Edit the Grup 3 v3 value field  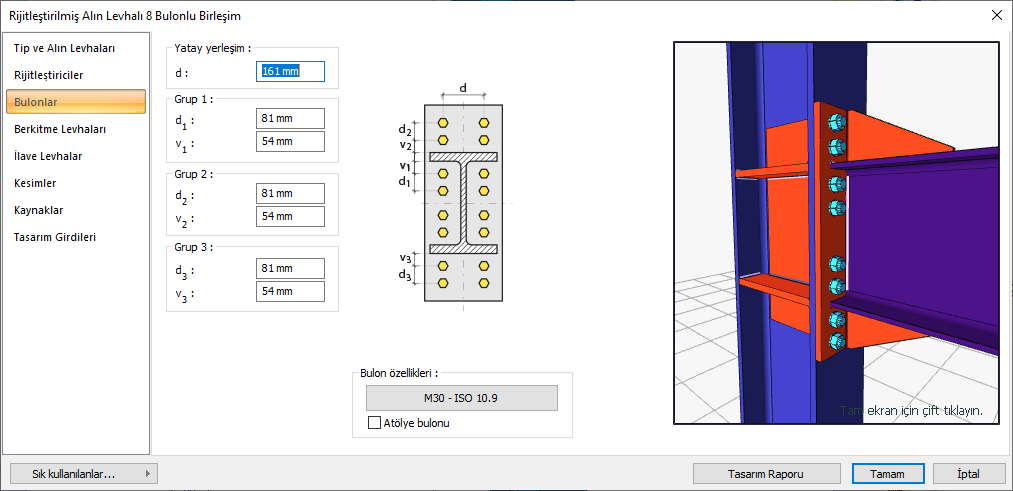[x=290, y=291]
